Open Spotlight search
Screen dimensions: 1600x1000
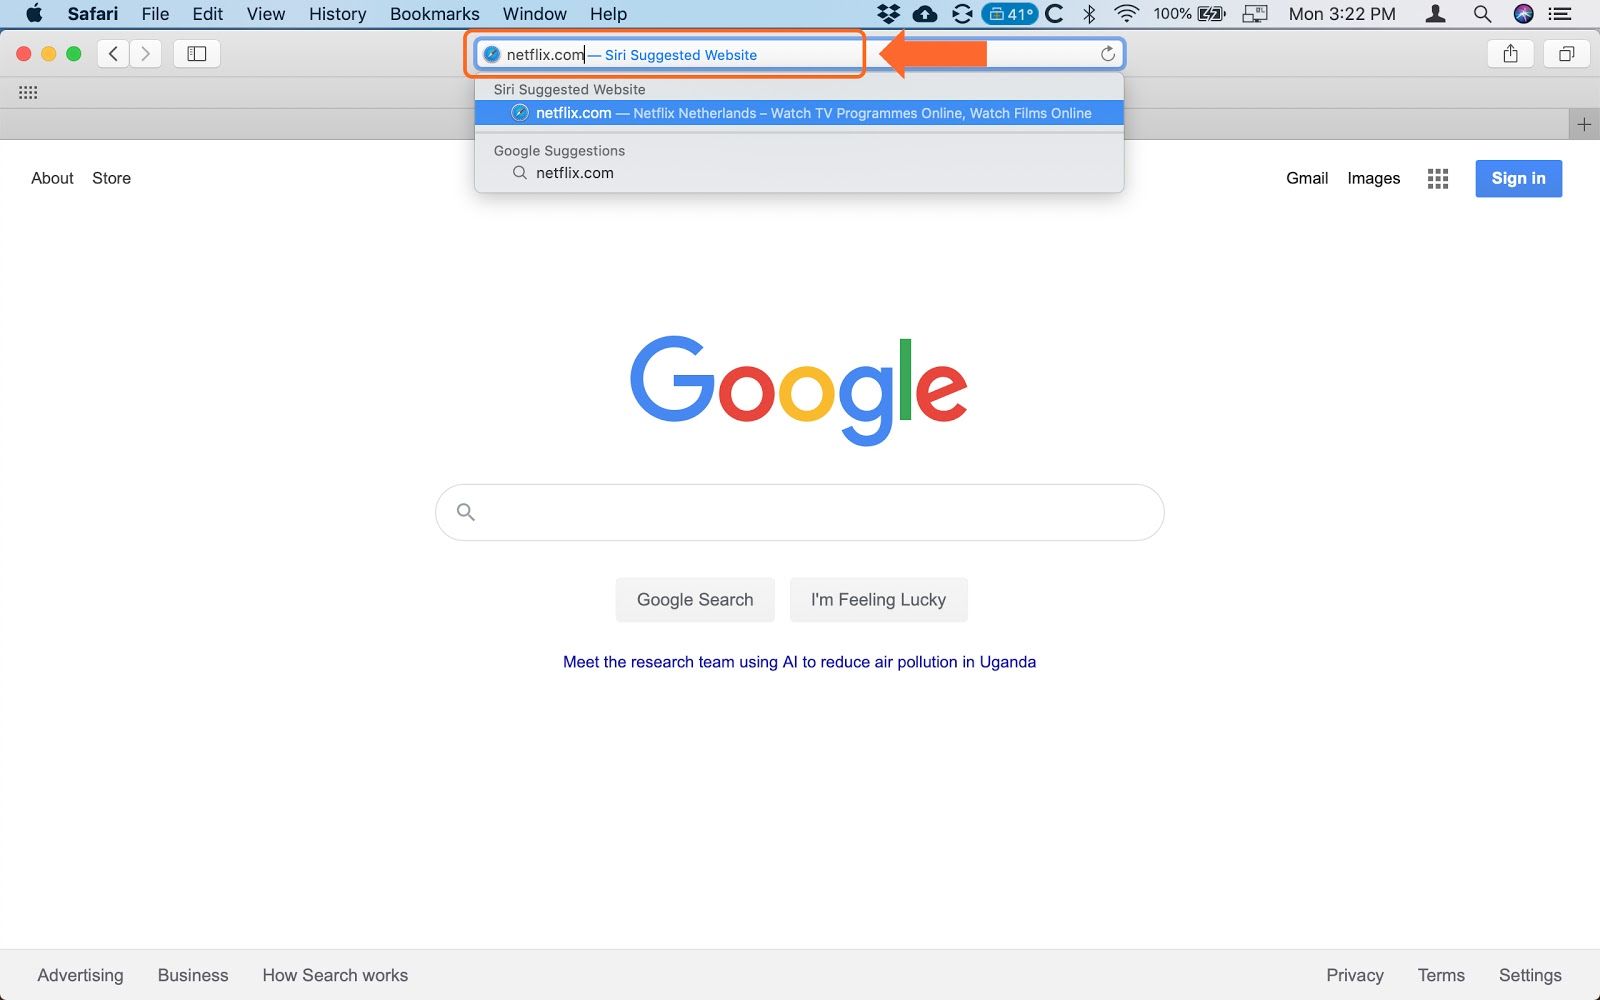1482,14
